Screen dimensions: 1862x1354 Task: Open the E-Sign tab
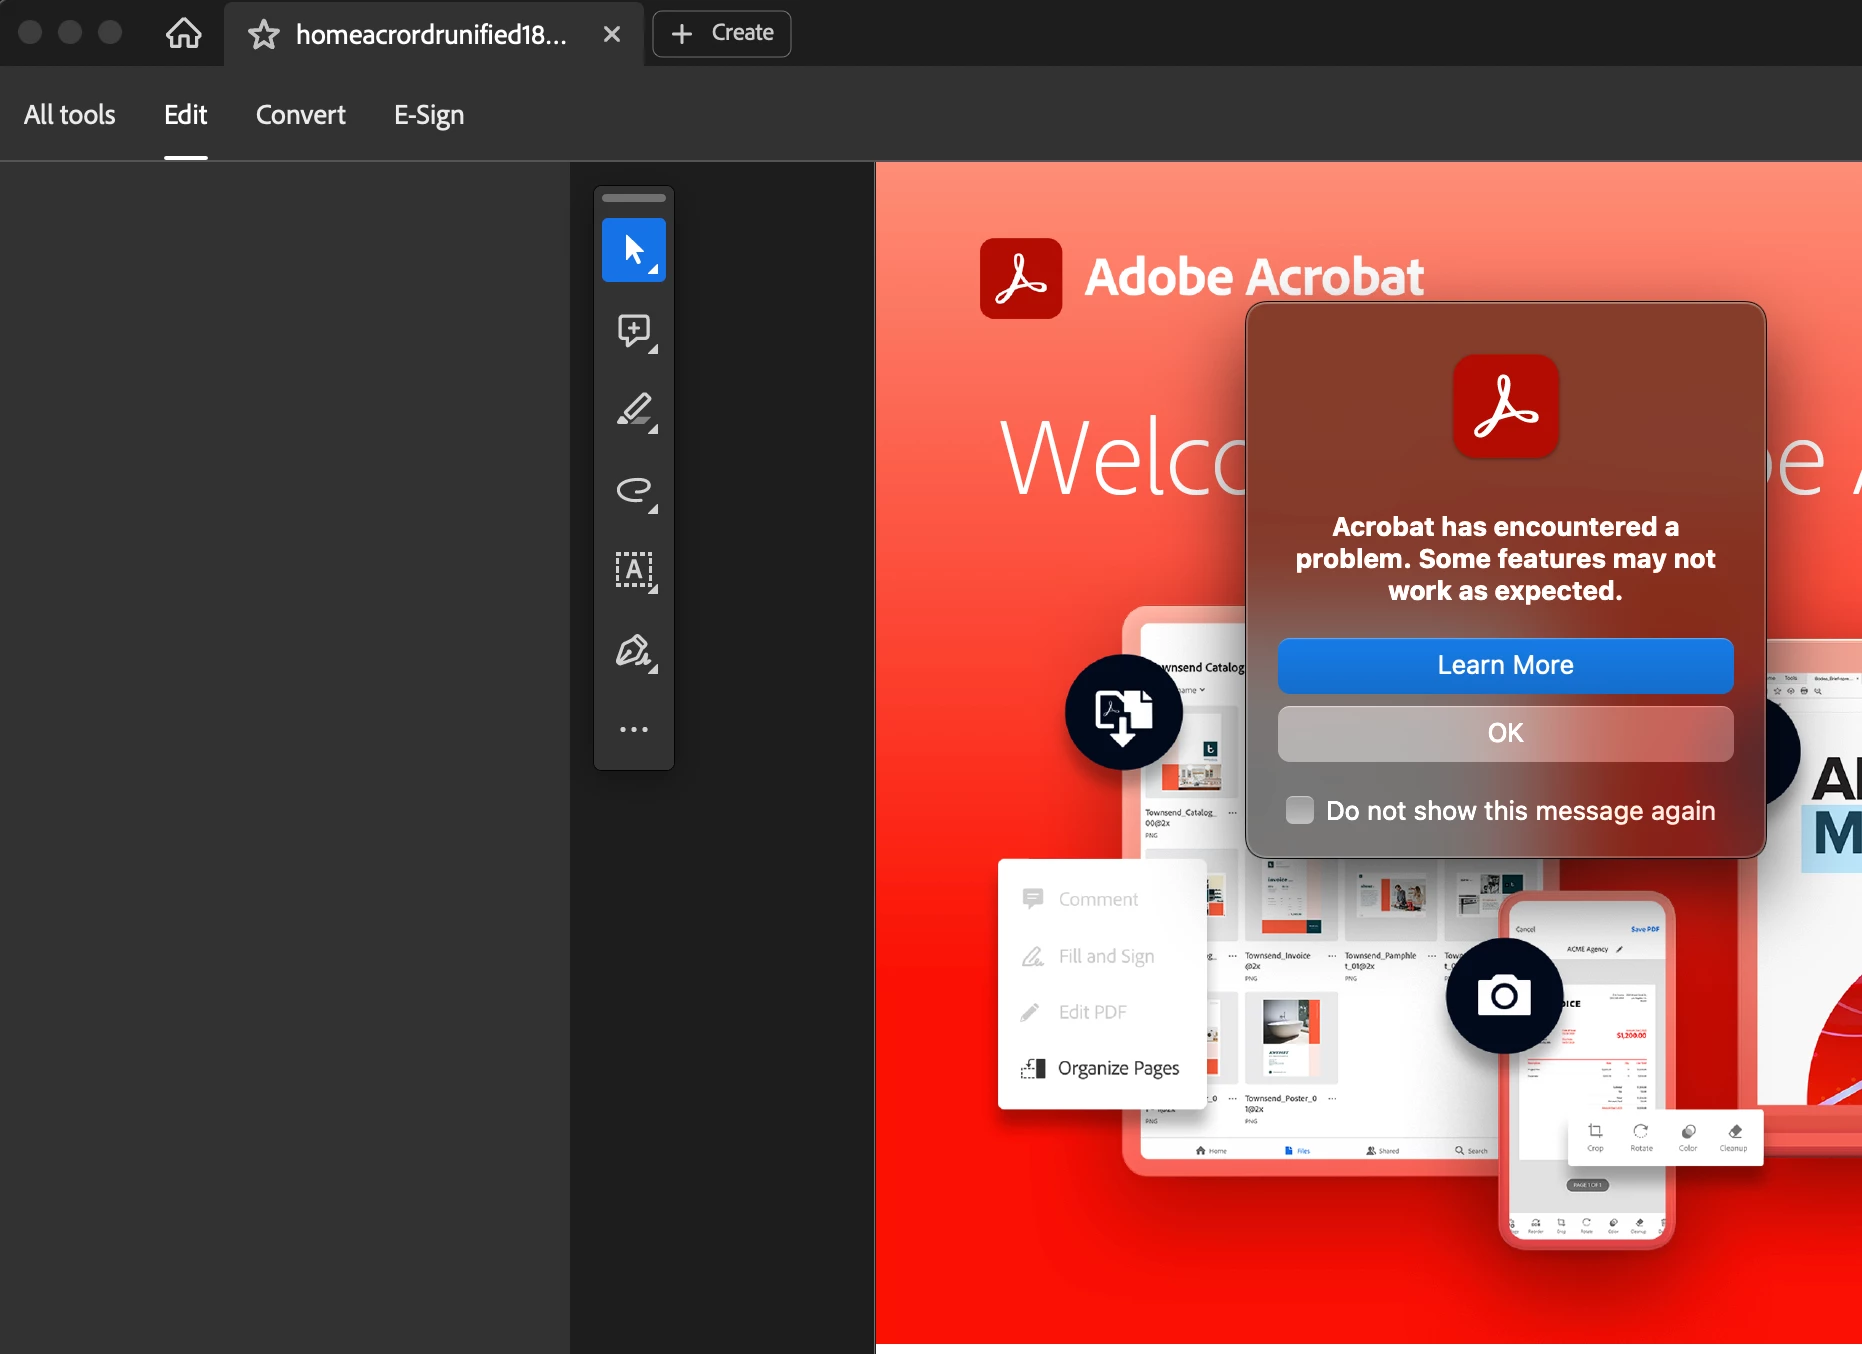pyautogui.click(x=429, y=115)
